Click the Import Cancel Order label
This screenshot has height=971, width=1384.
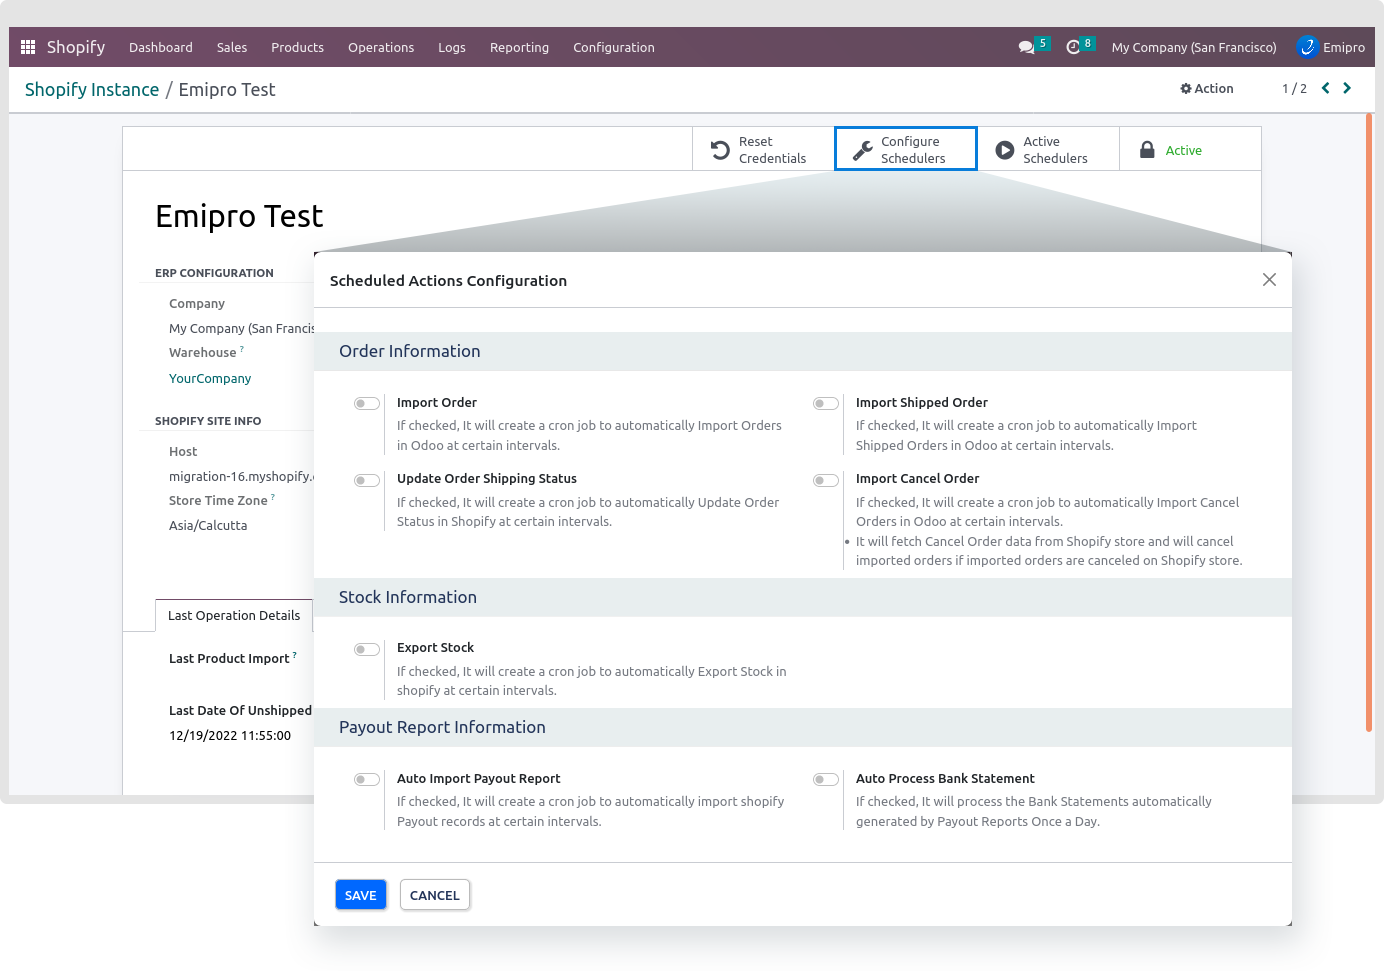917,478
